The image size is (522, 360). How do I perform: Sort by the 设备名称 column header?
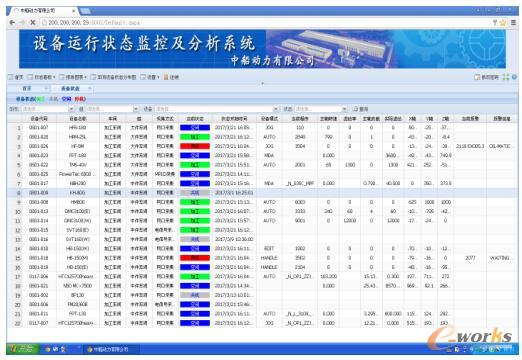point(78,119)
